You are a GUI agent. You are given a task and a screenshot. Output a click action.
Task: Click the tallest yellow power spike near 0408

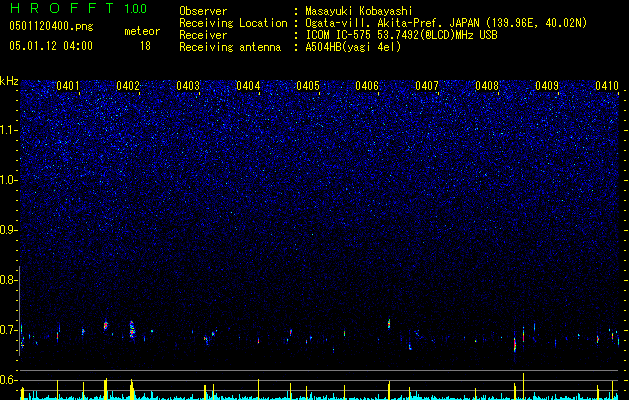(523, 386)
